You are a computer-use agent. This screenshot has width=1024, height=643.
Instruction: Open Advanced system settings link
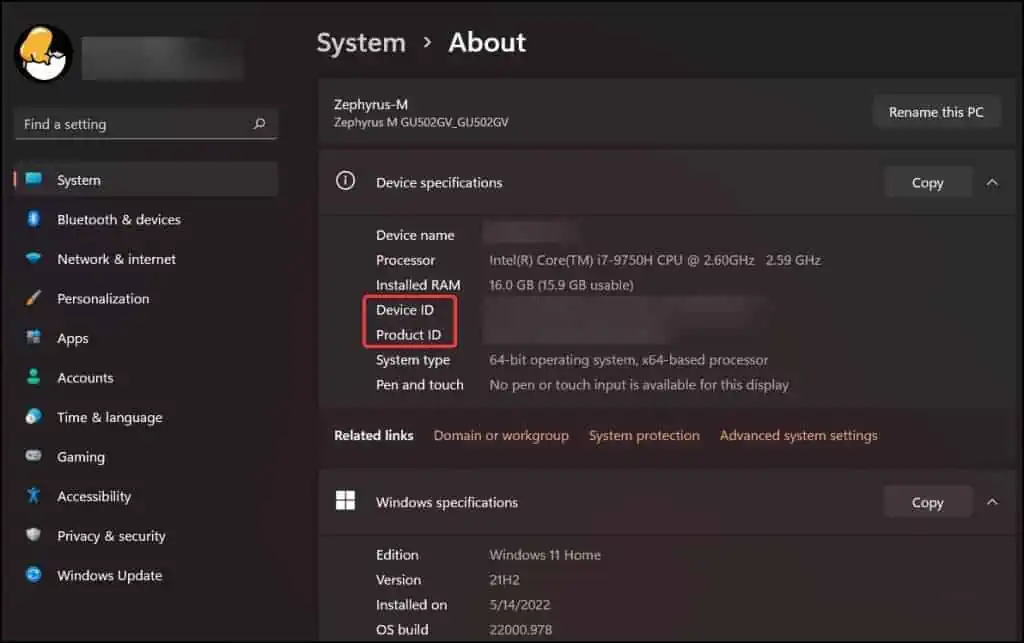click(798, 435)
